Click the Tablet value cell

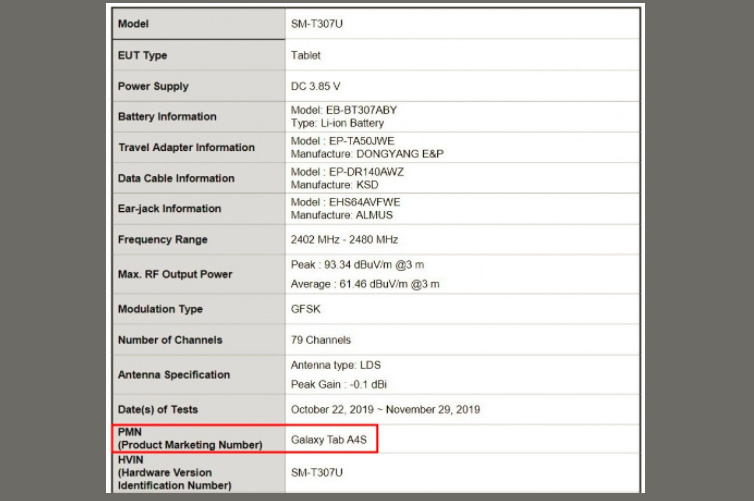[x=306, y=55]
